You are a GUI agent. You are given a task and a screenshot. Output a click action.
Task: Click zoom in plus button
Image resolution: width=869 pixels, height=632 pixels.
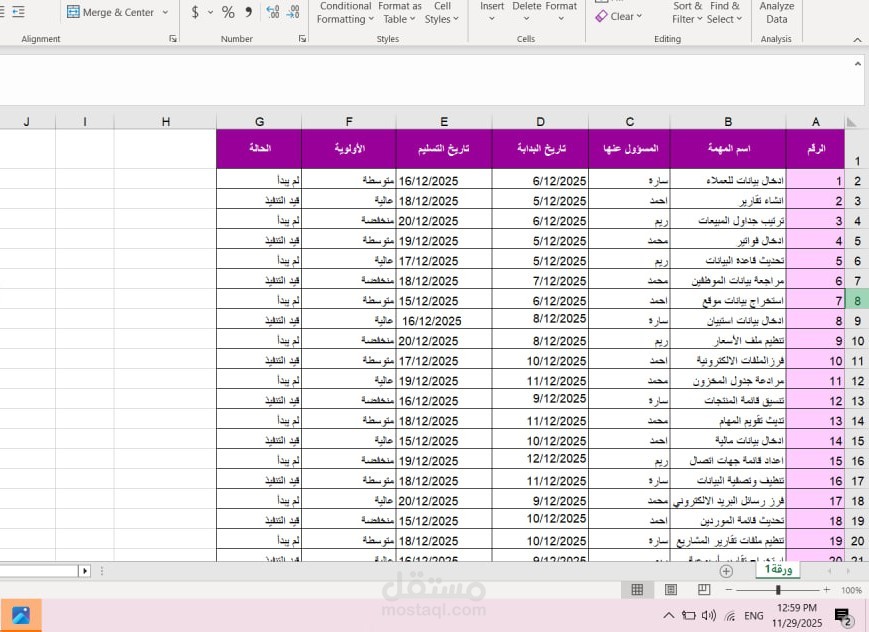tap(826, 590)
